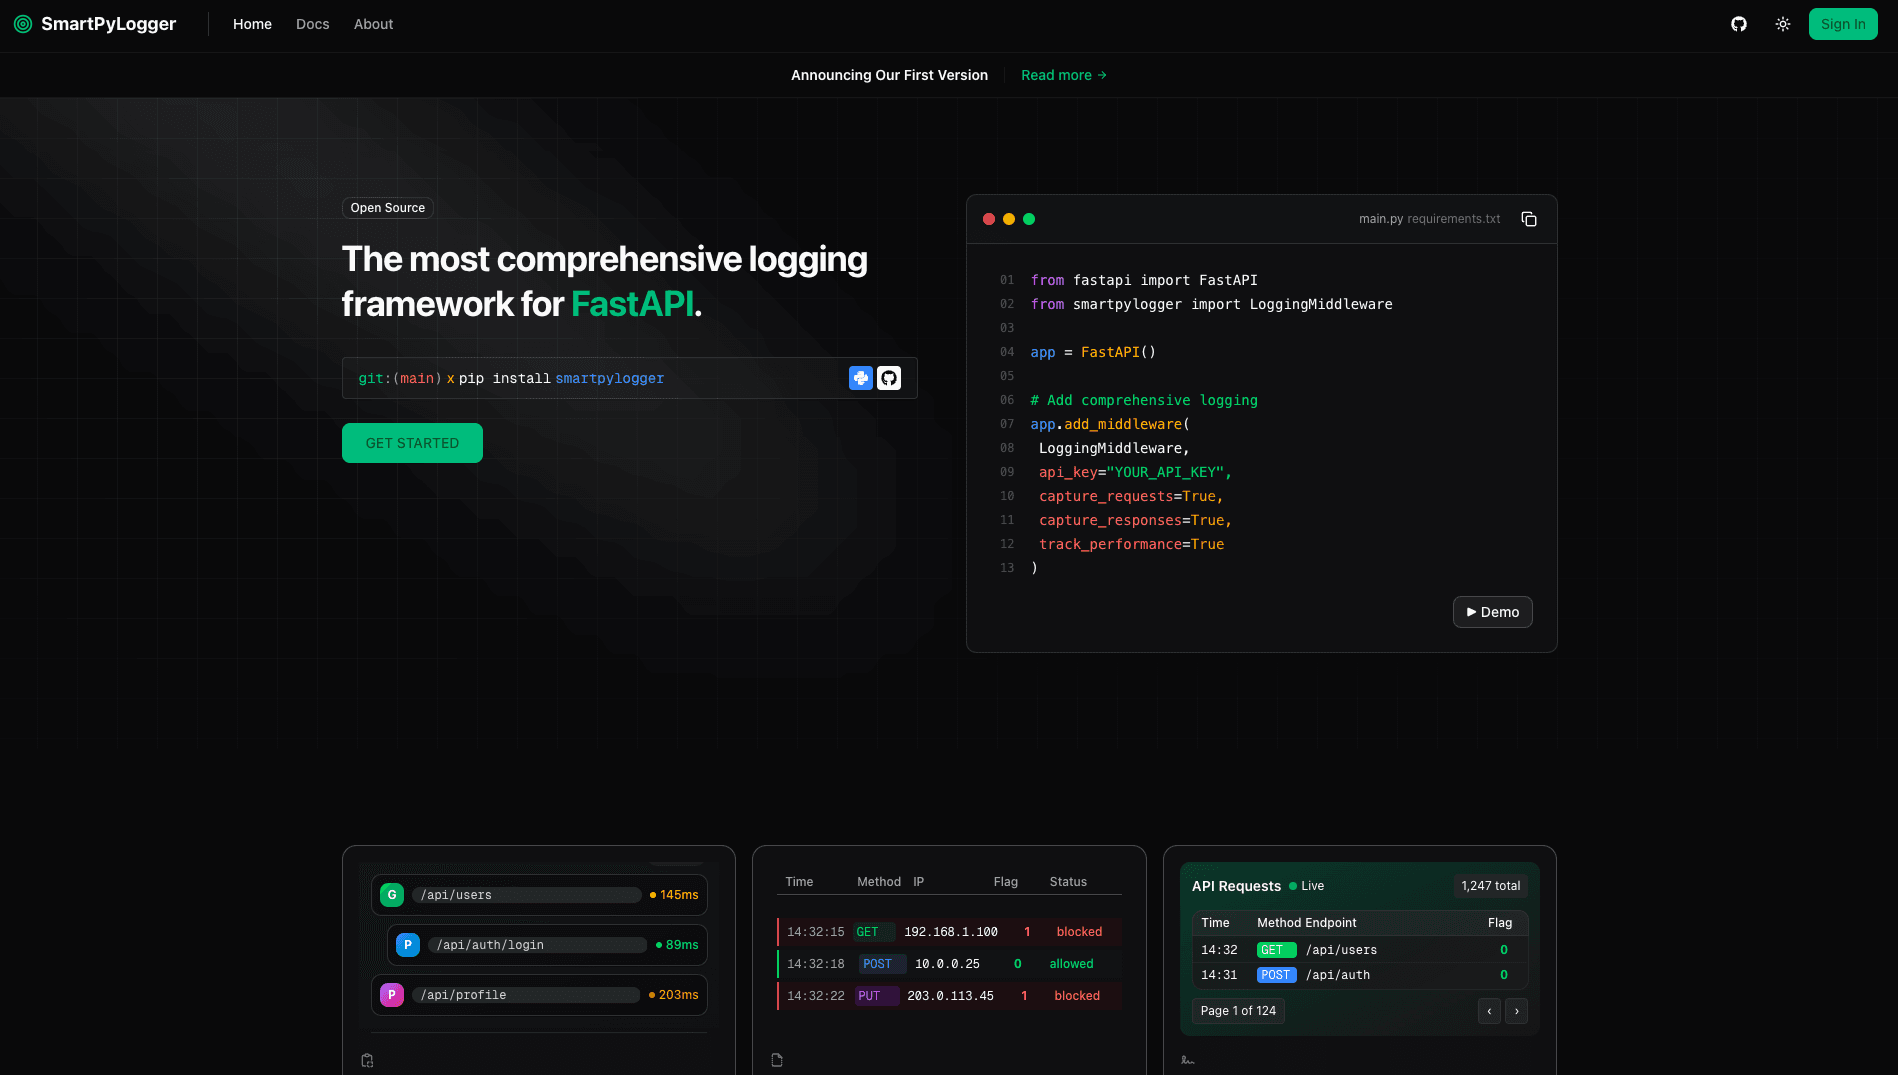Click the SmartPyLogger target logo icon

(x=23, y=23)
